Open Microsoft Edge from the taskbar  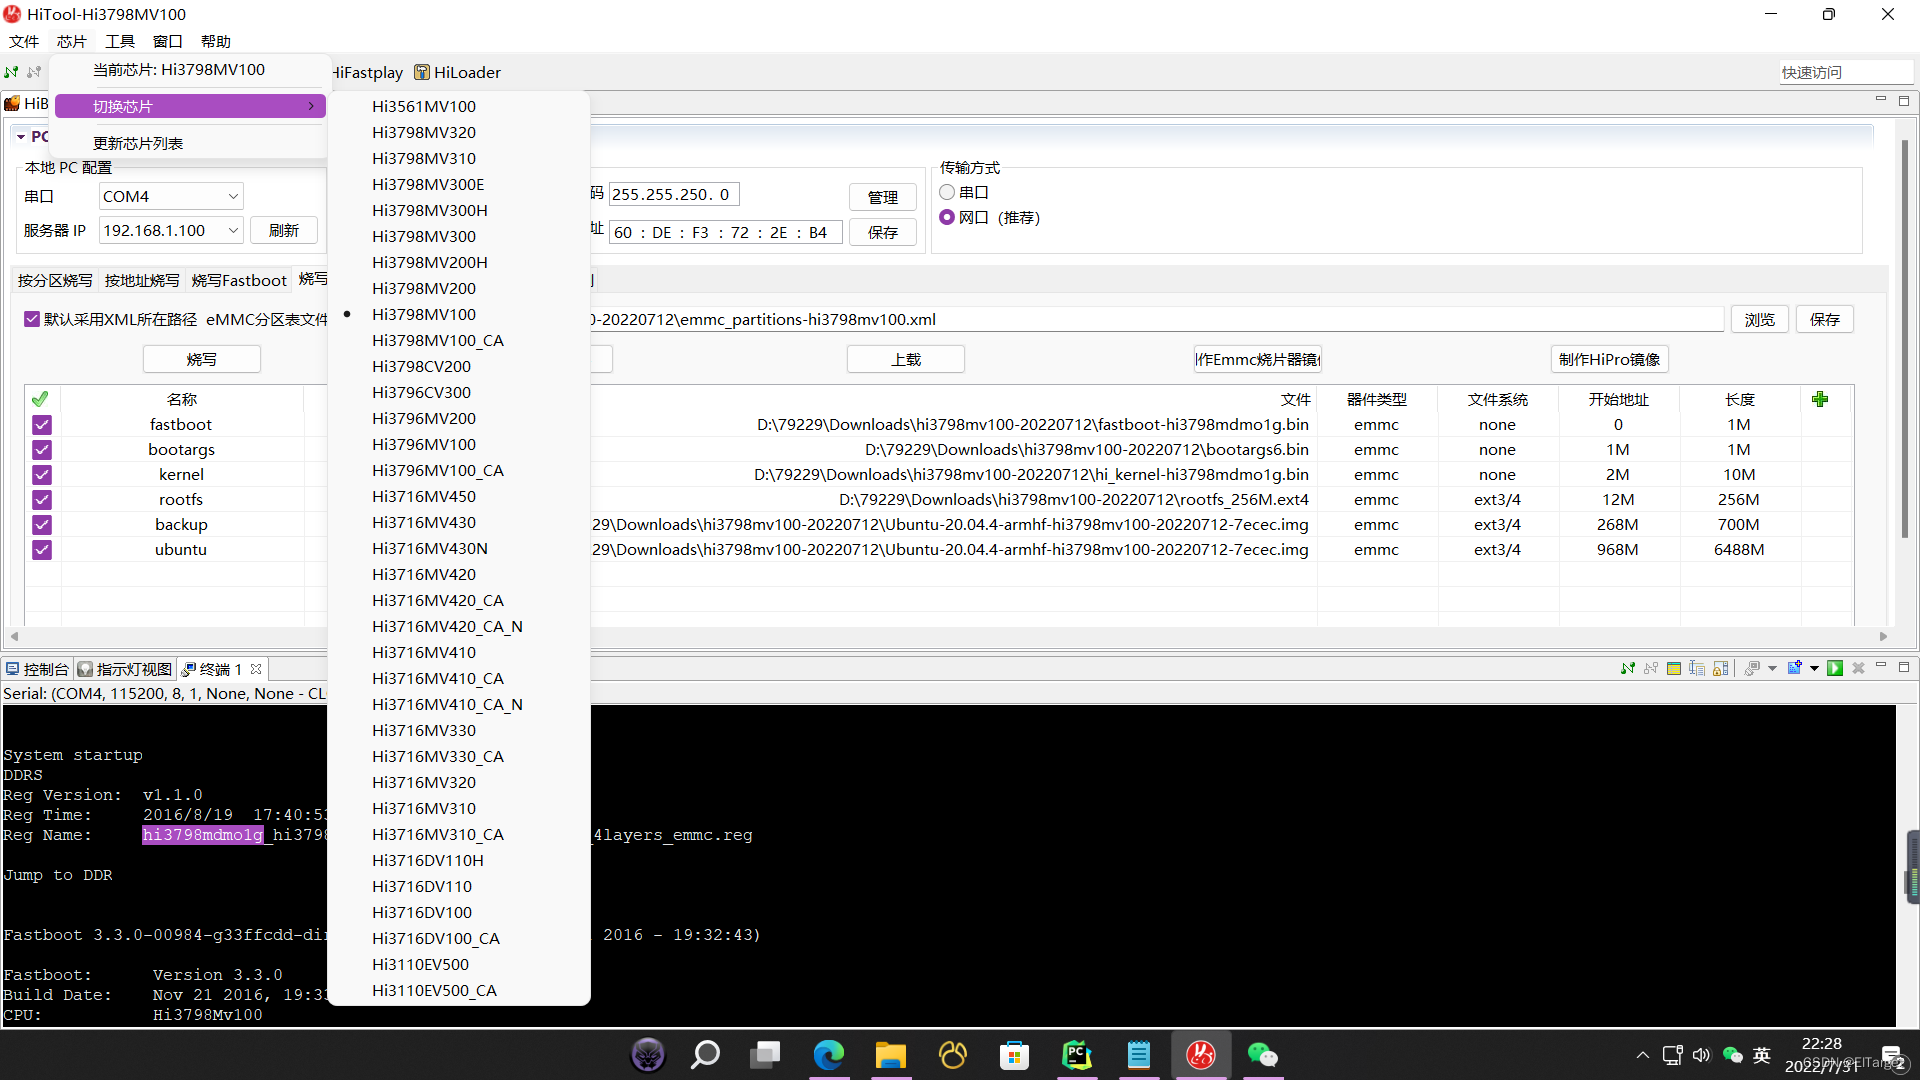(829, 1054)
